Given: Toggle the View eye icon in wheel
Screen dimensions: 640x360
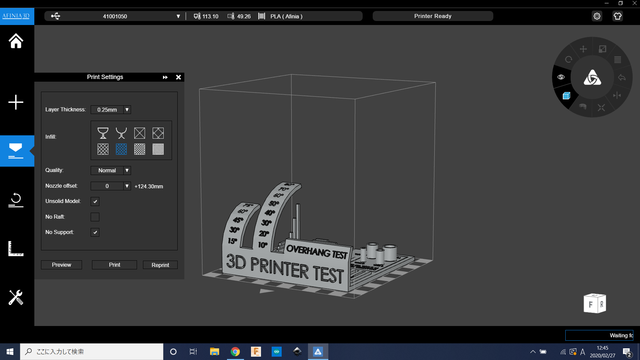Looking at the screenshot, I should point(561,77).
